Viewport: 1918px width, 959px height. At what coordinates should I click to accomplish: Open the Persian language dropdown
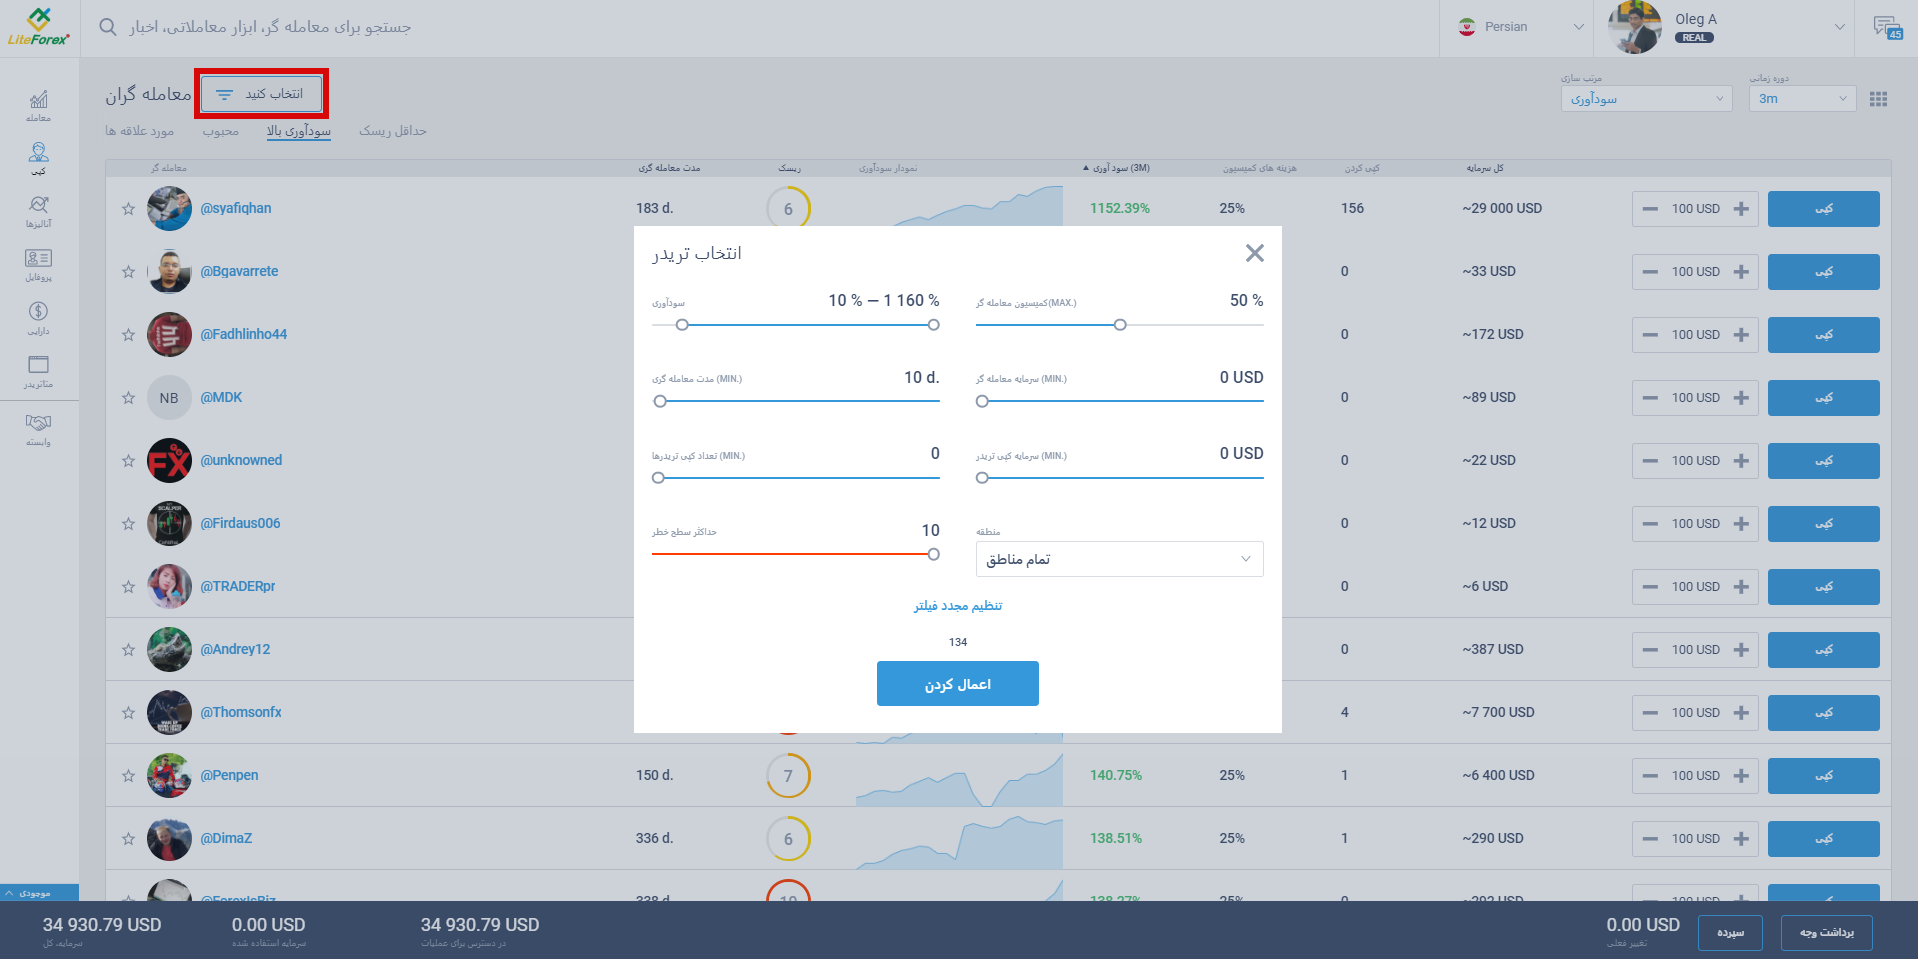1520,27
